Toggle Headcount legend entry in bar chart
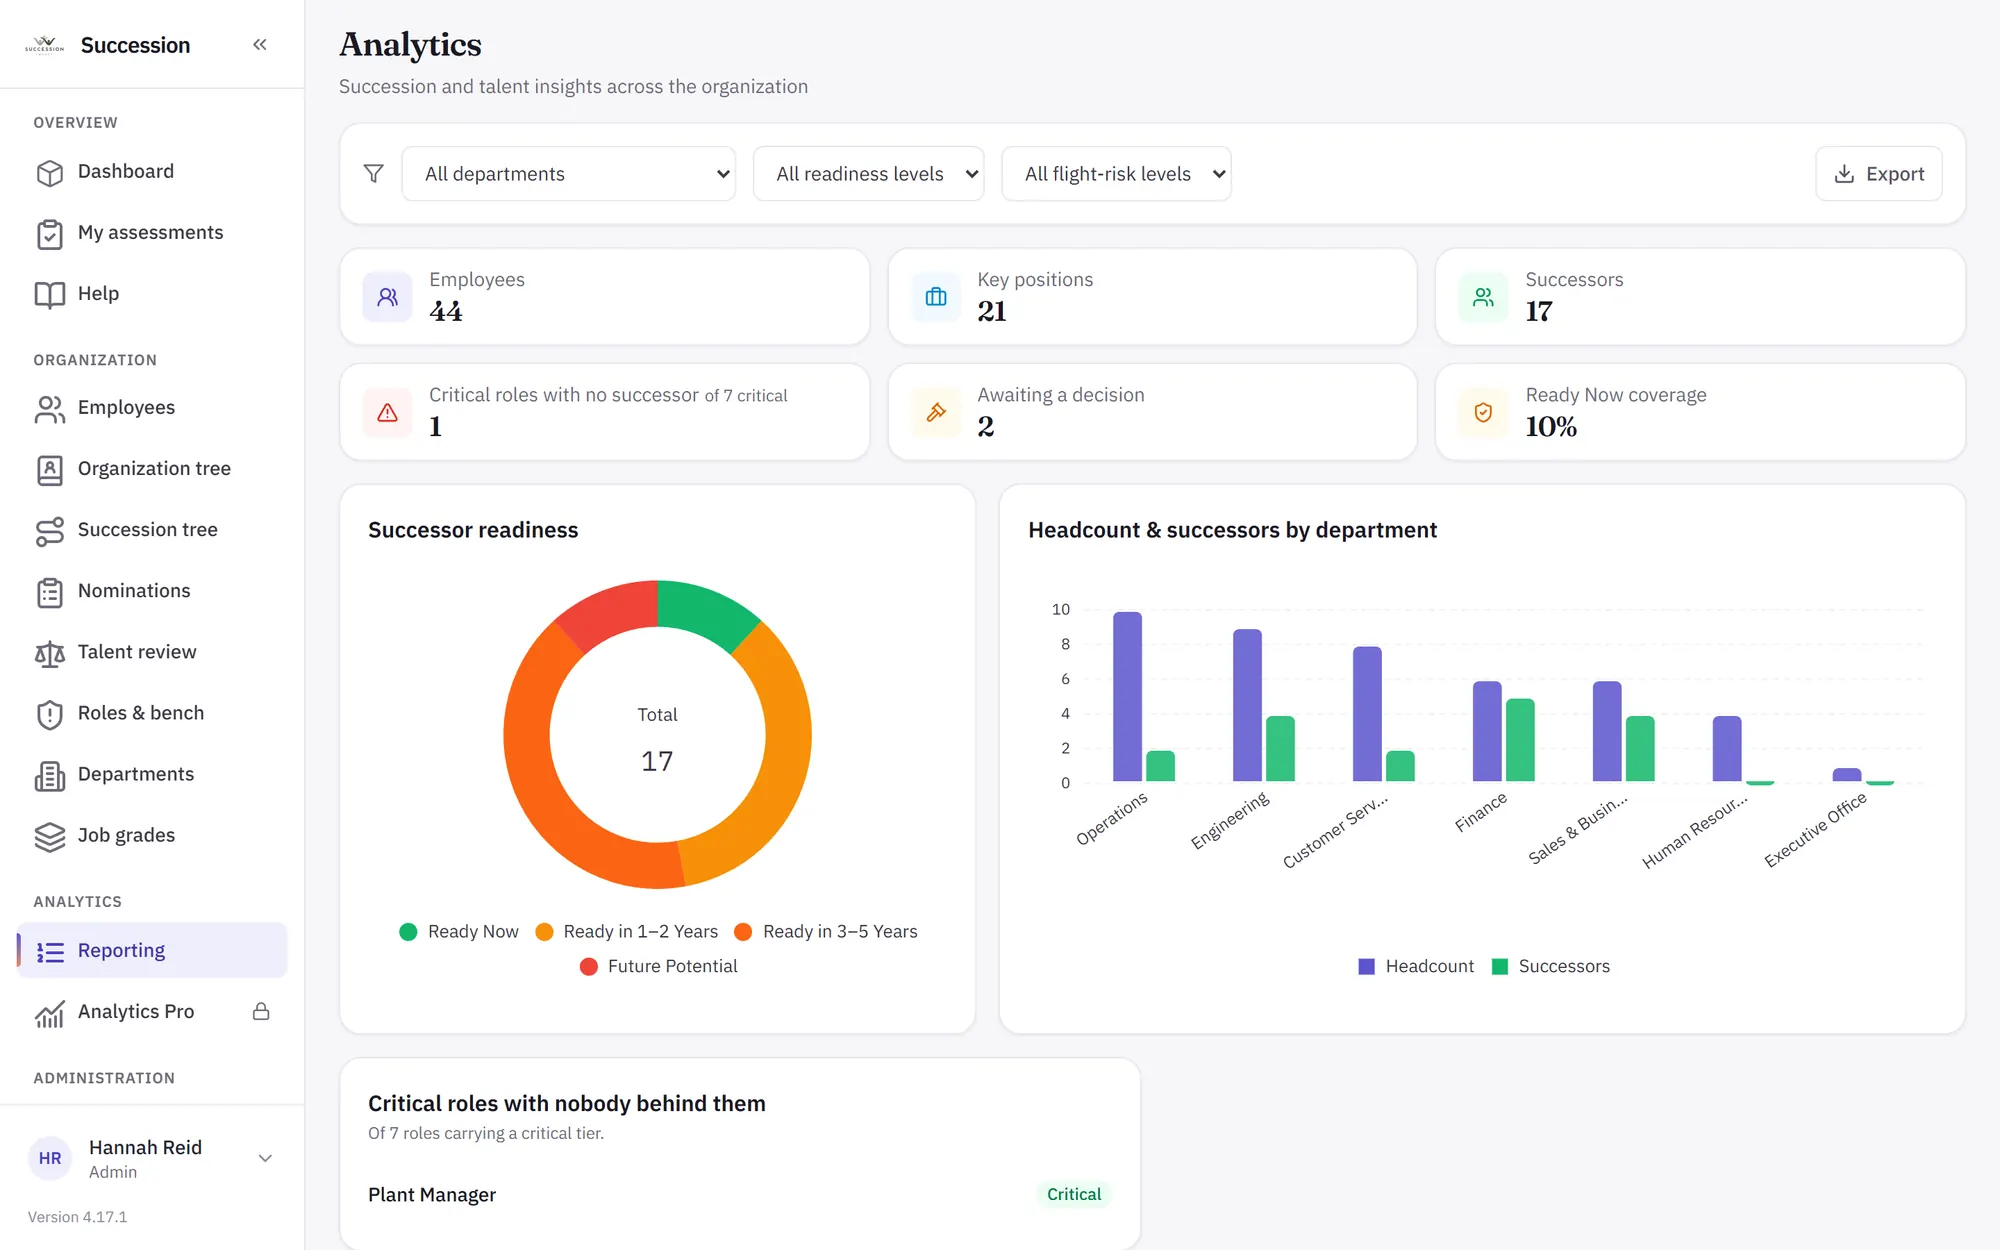This screenshot has width=2000, height=1250. coord(1416,966)
